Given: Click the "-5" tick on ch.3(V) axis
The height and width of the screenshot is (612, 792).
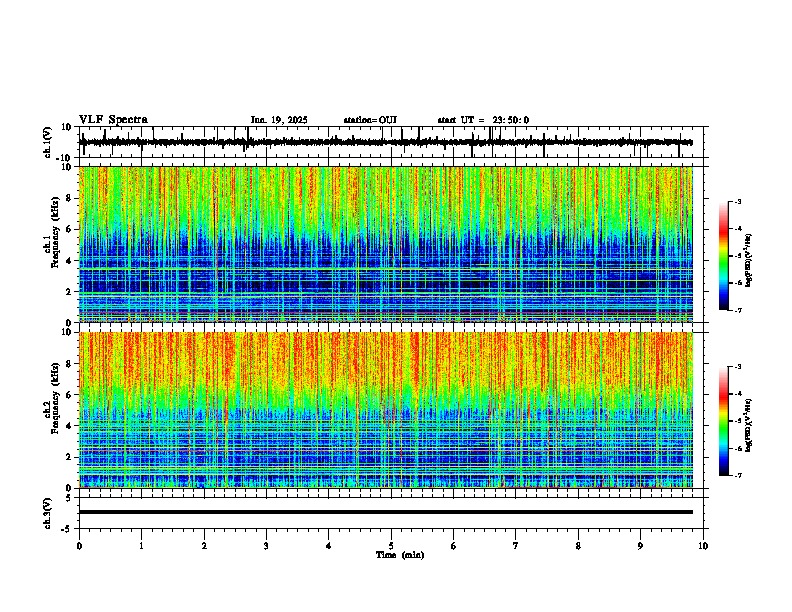Looking at the screenshot, I should tap(68, 529).
